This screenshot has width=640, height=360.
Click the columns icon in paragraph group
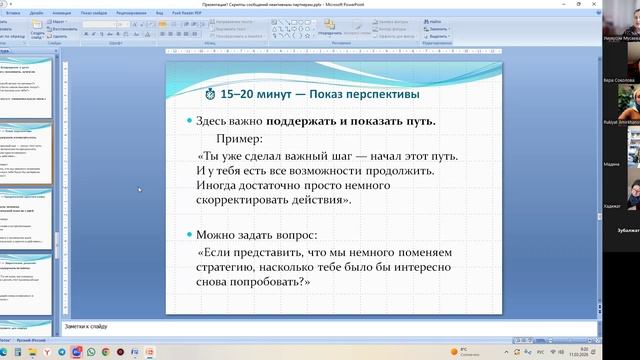pos(195,34)
